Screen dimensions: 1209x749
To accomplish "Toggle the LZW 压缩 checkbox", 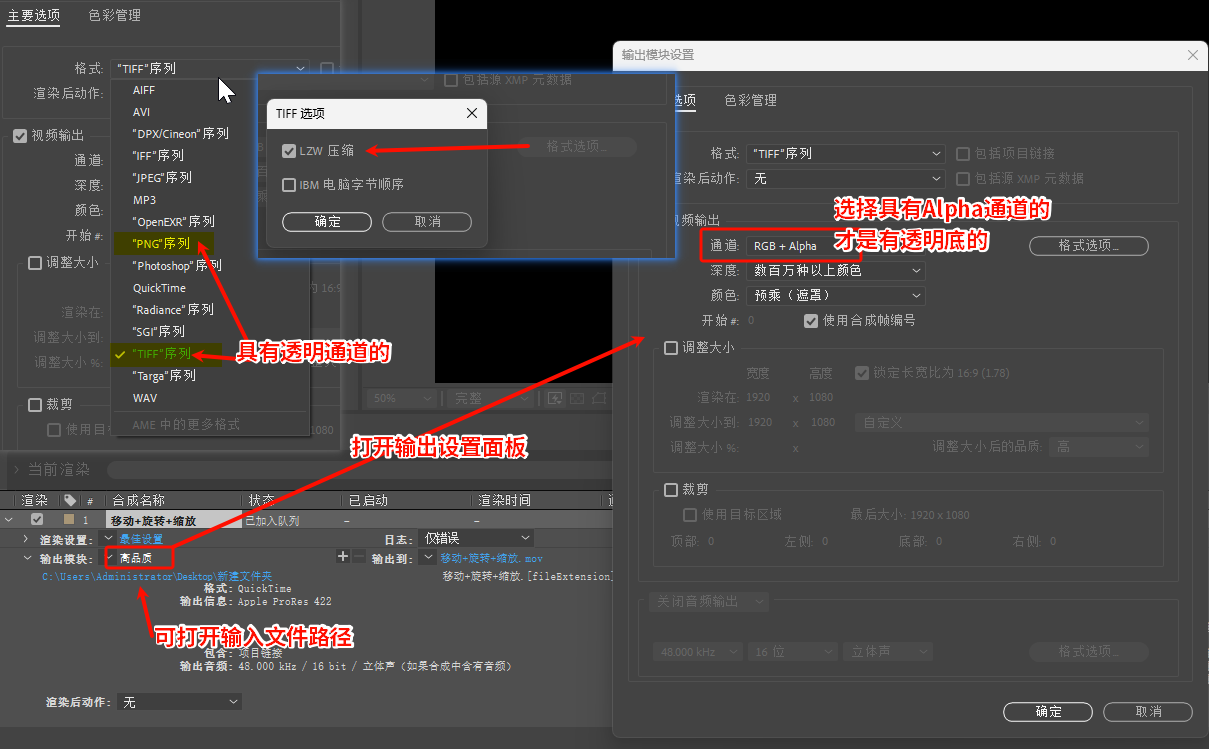I will (289, 151).
